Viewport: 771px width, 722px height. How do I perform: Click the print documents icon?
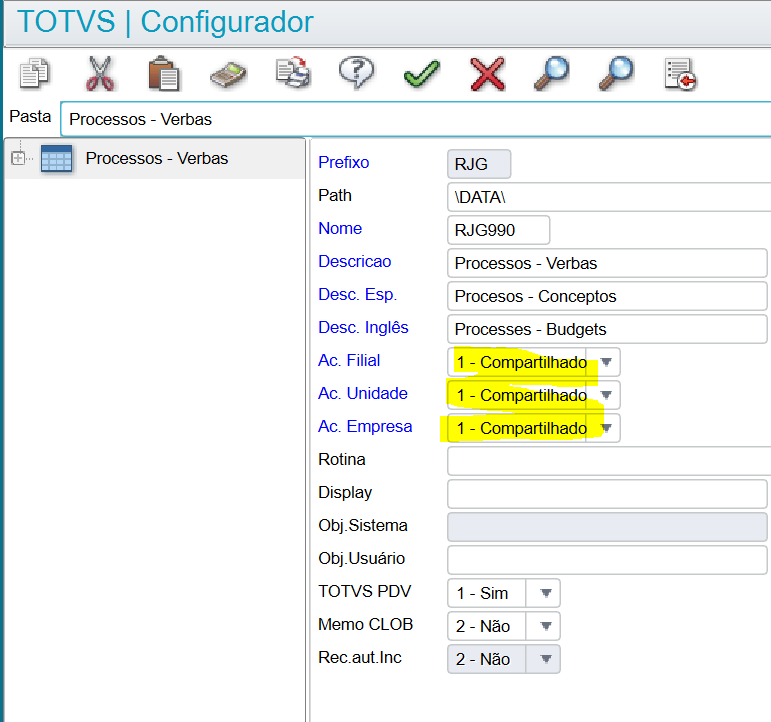(x=293, y=73)
